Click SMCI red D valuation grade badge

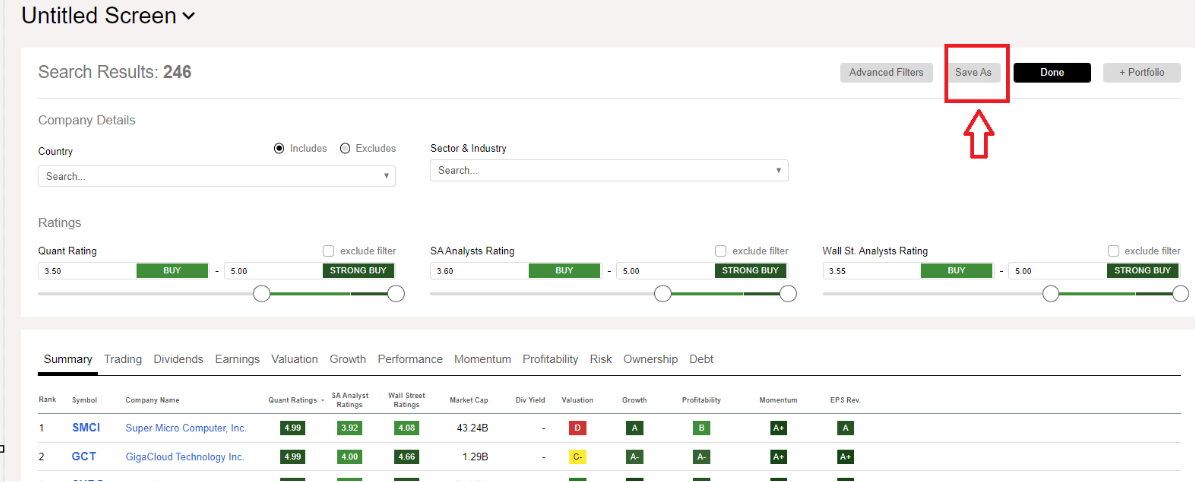pos(577,429)
